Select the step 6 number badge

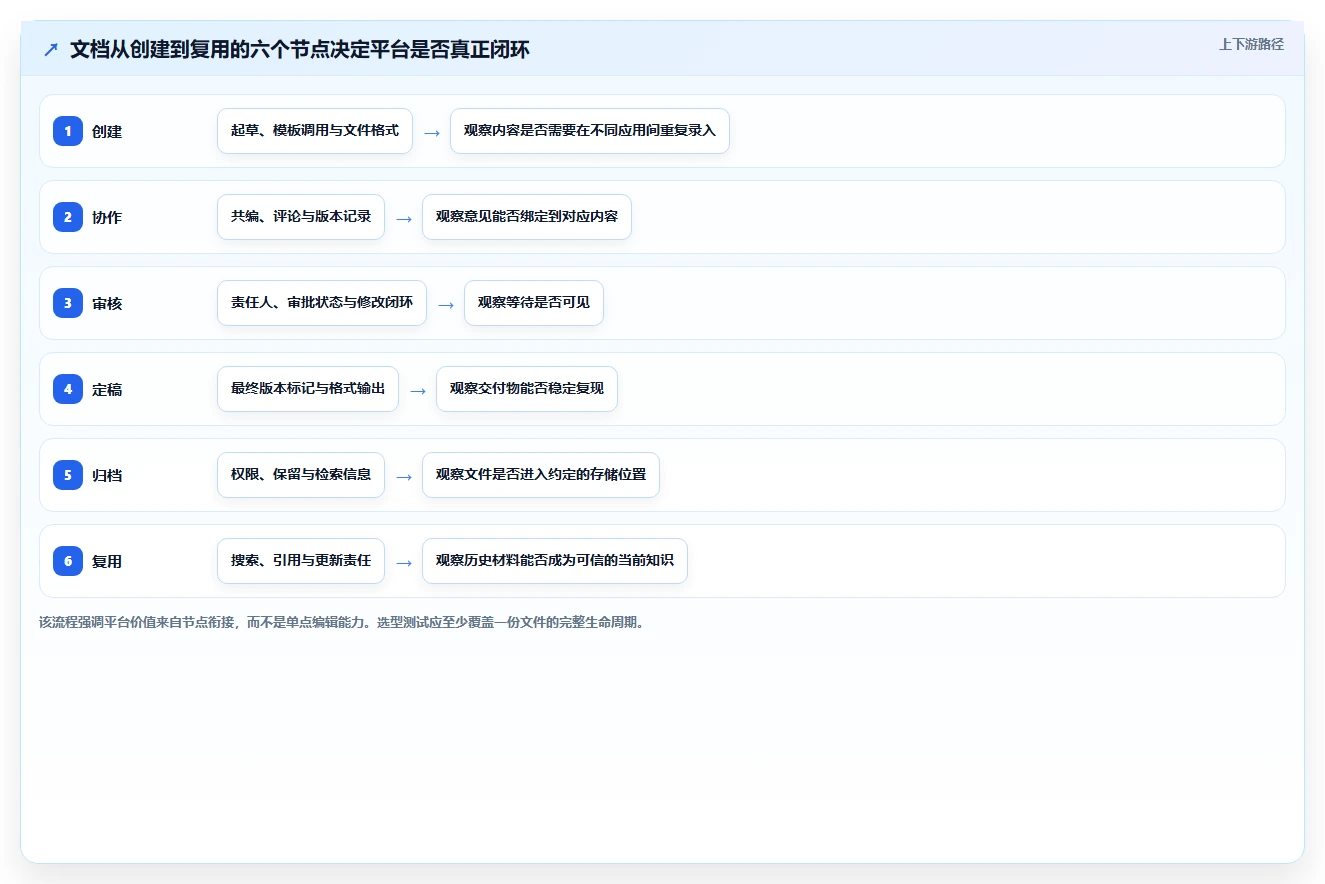(x=68, y=561)
